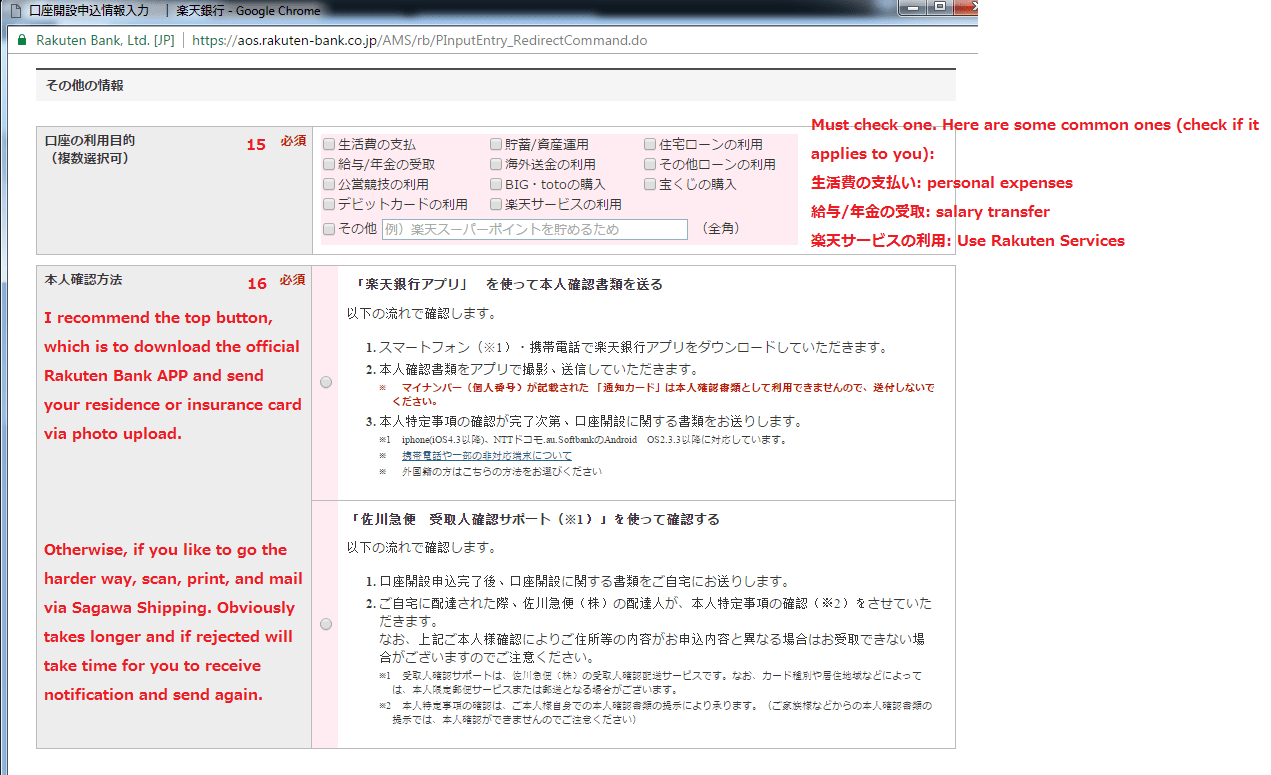Check the 給与/年金の受取 checkbox

329,165
